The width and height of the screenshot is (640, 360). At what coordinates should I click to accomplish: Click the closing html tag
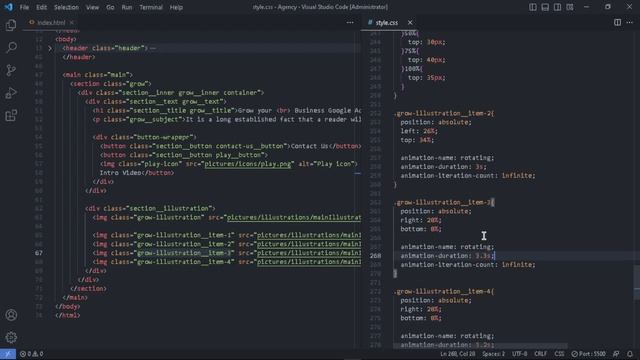point(68,316)
